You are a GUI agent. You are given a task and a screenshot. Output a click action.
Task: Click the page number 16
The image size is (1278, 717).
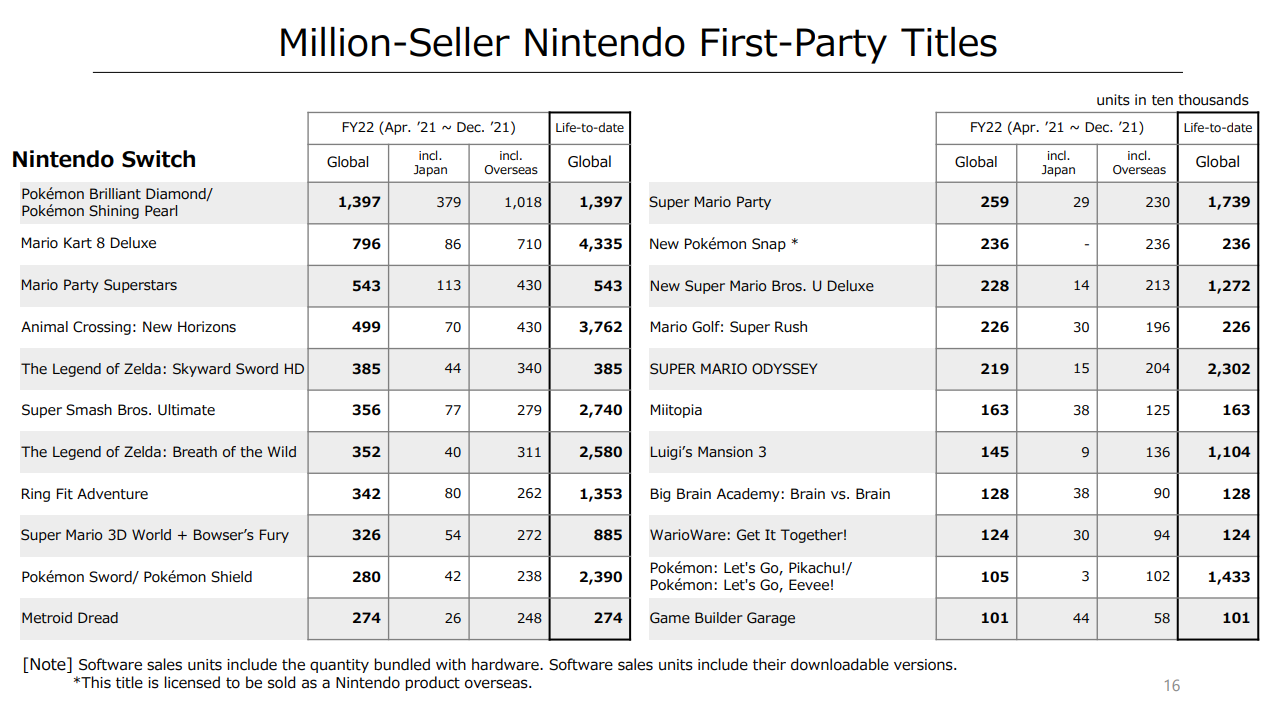[1172, 686]
